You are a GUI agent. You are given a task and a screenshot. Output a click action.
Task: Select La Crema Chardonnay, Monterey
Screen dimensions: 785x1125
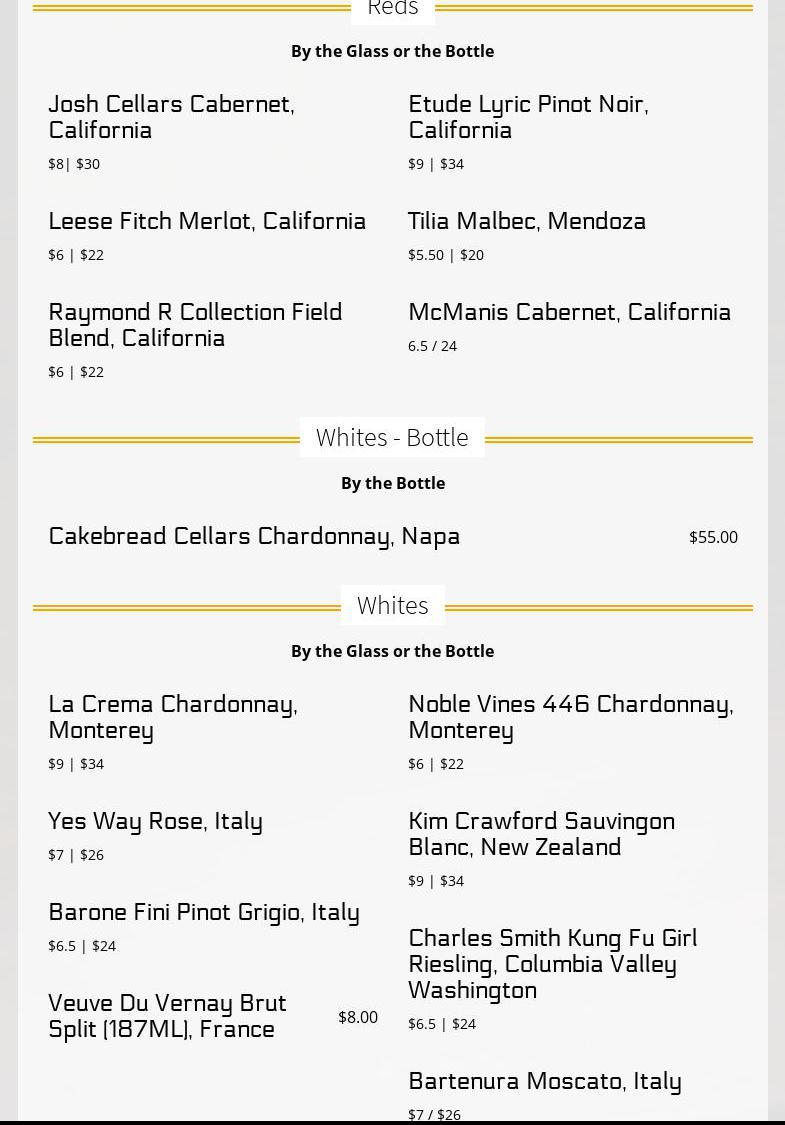tap(173, 717)
